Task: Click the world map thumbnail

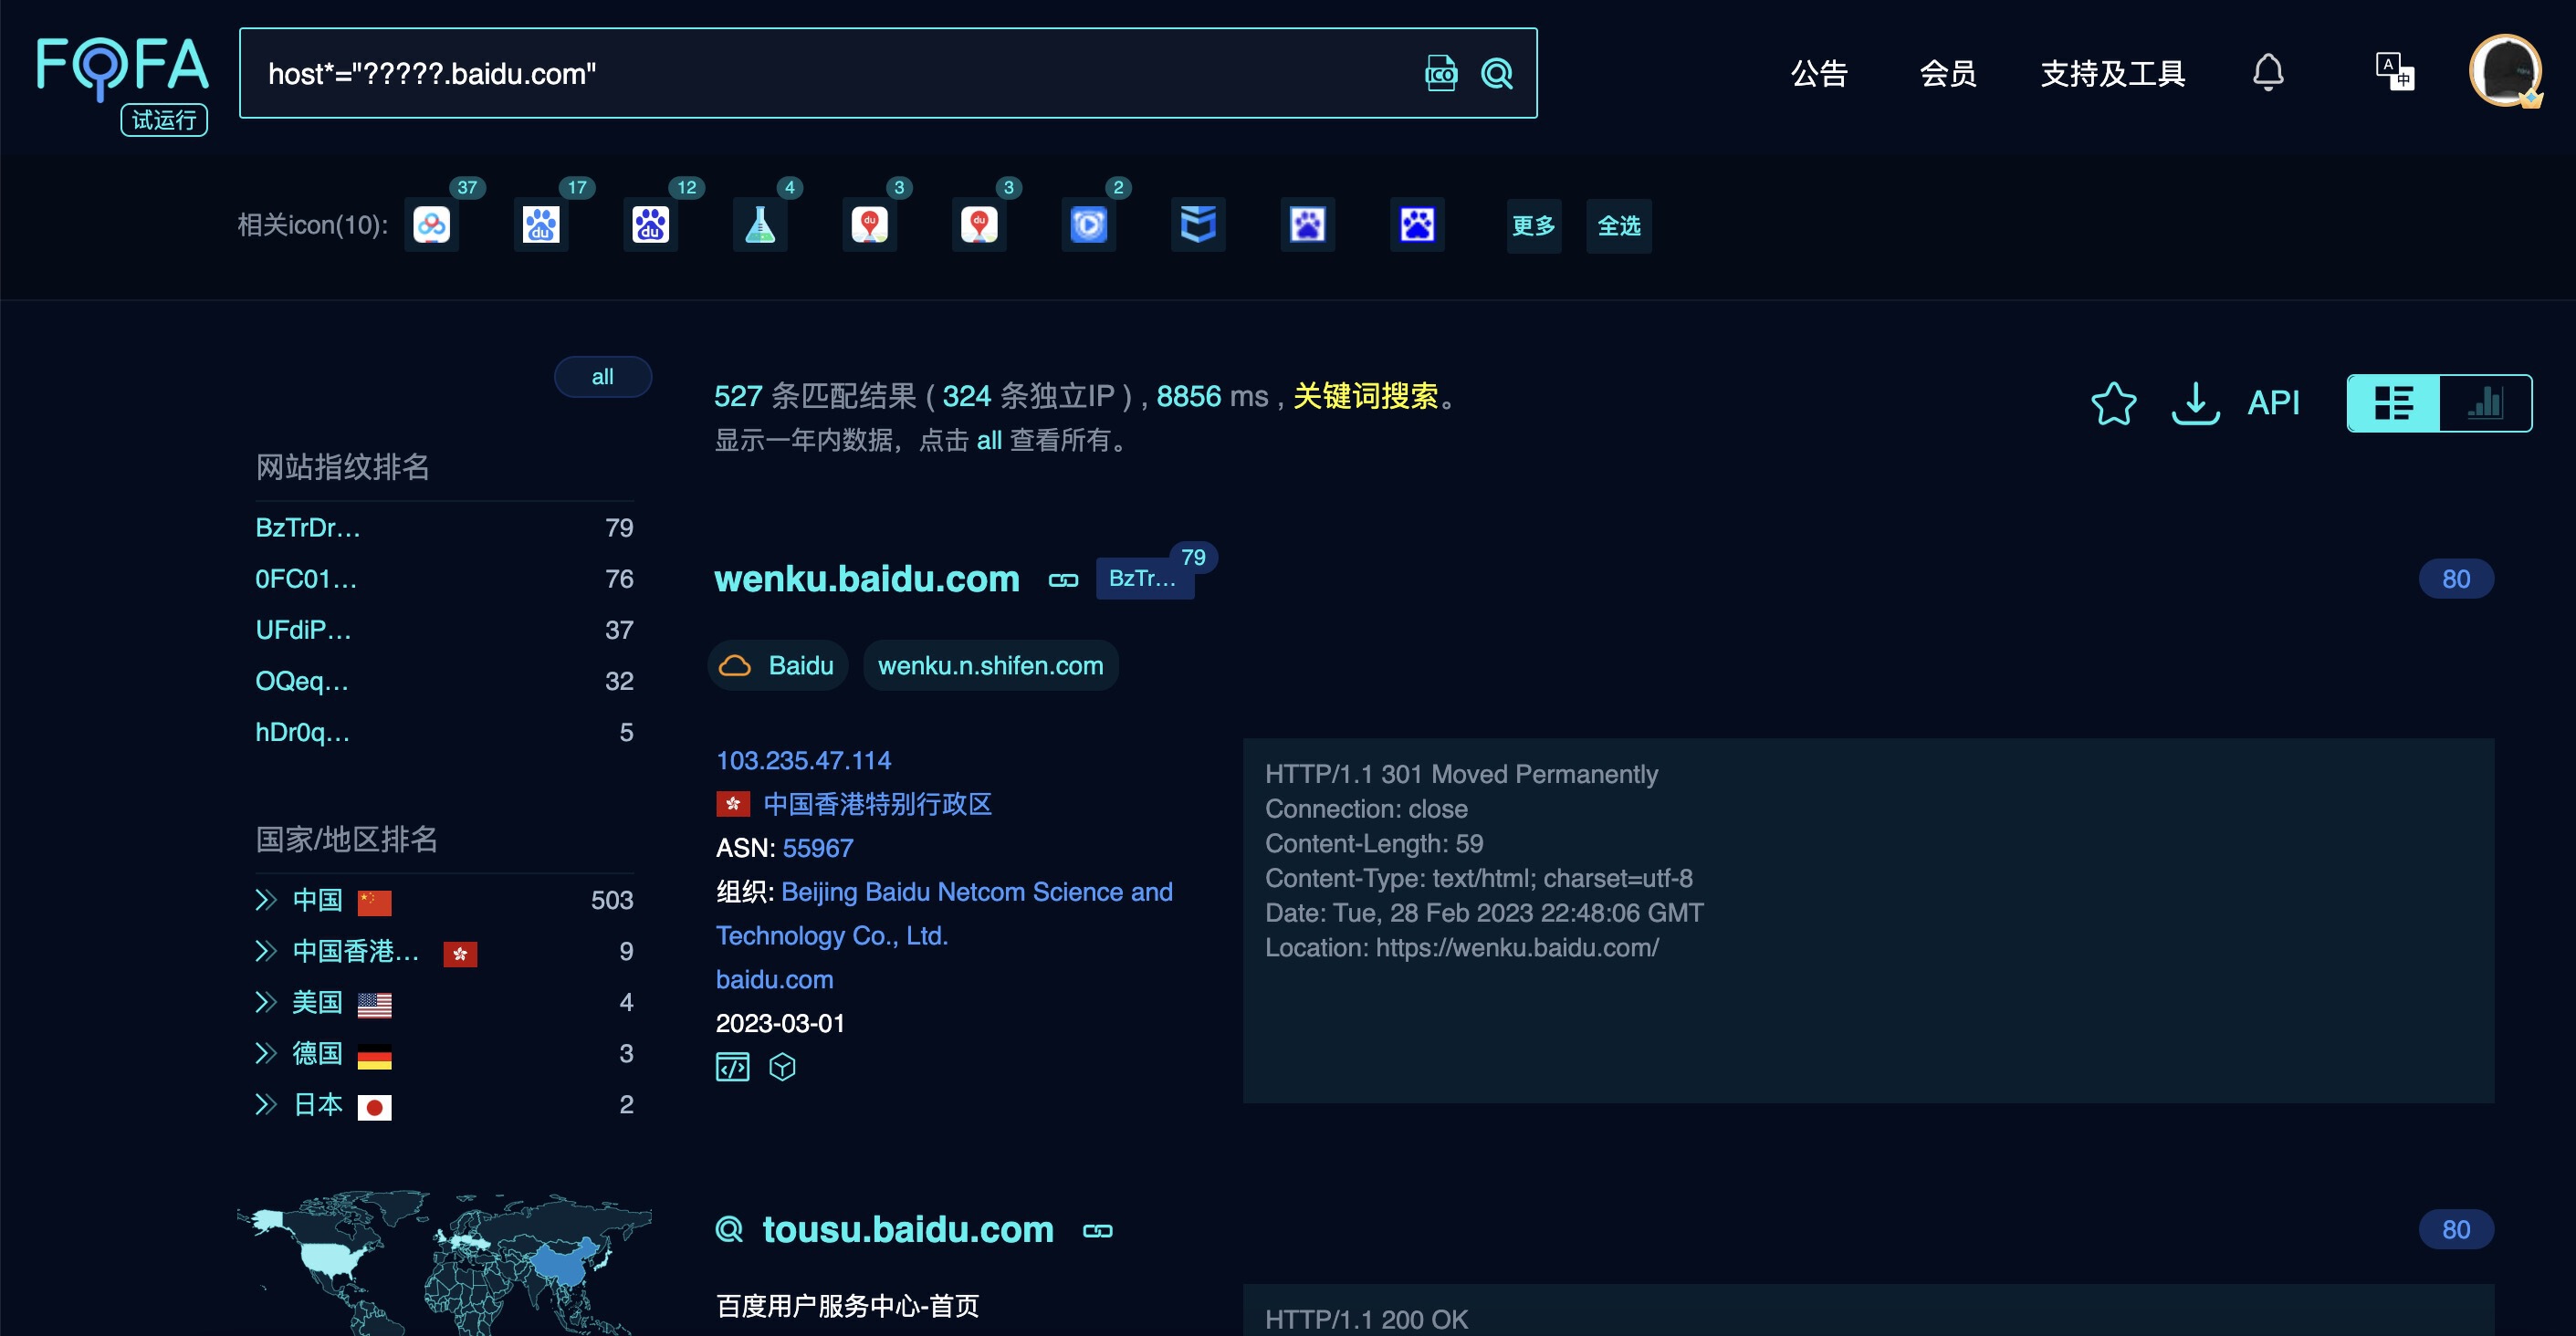Action: [x=444, y=1262]
